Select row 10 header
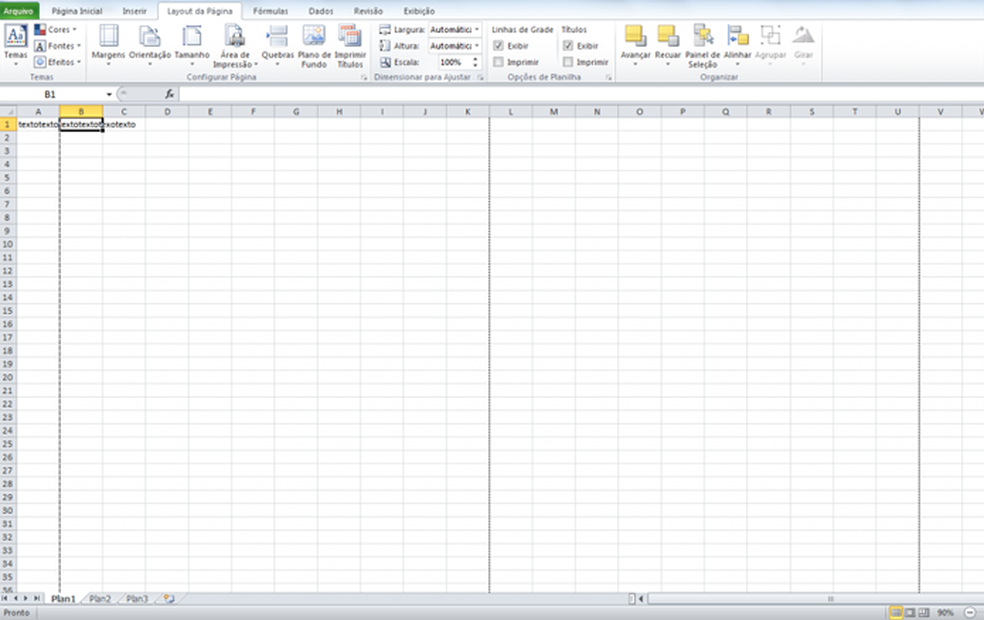 coord(8,244)
